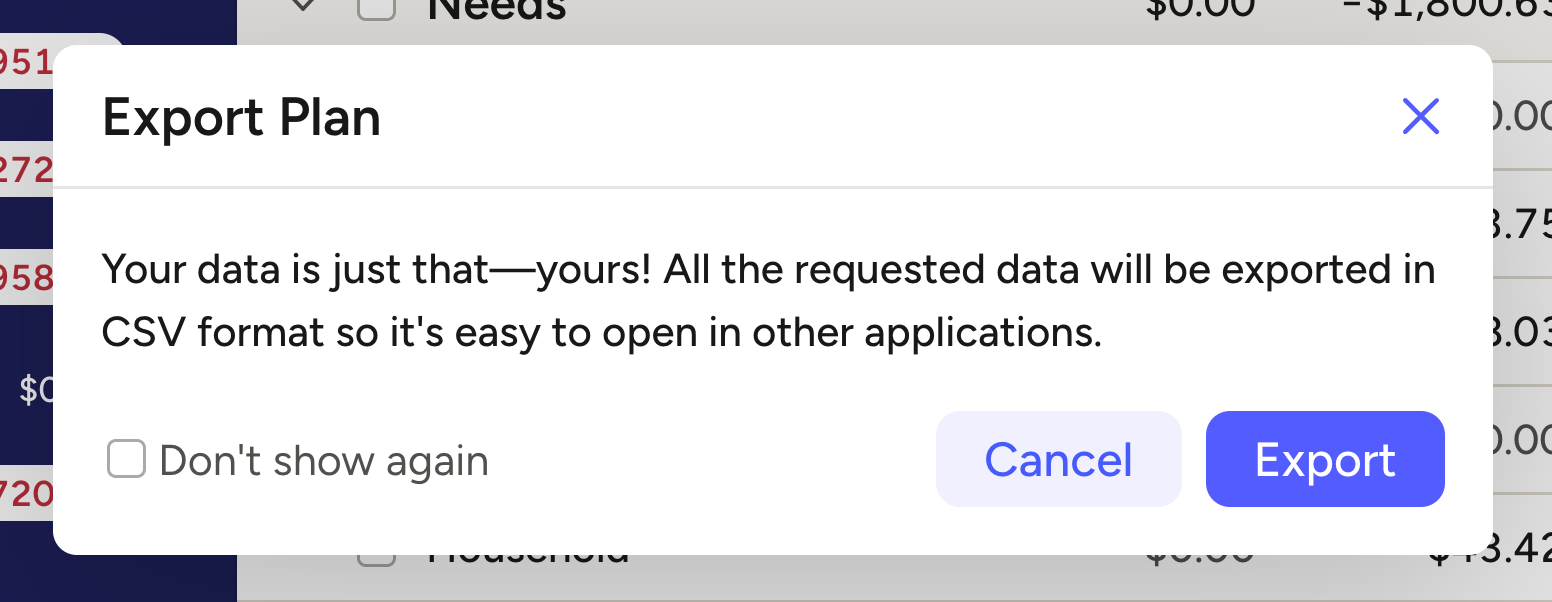Image resolution: width=1552 pixels, height=602 pixels.
Task: Select the red balance ending in 951
Action: (x=27, y=63)
